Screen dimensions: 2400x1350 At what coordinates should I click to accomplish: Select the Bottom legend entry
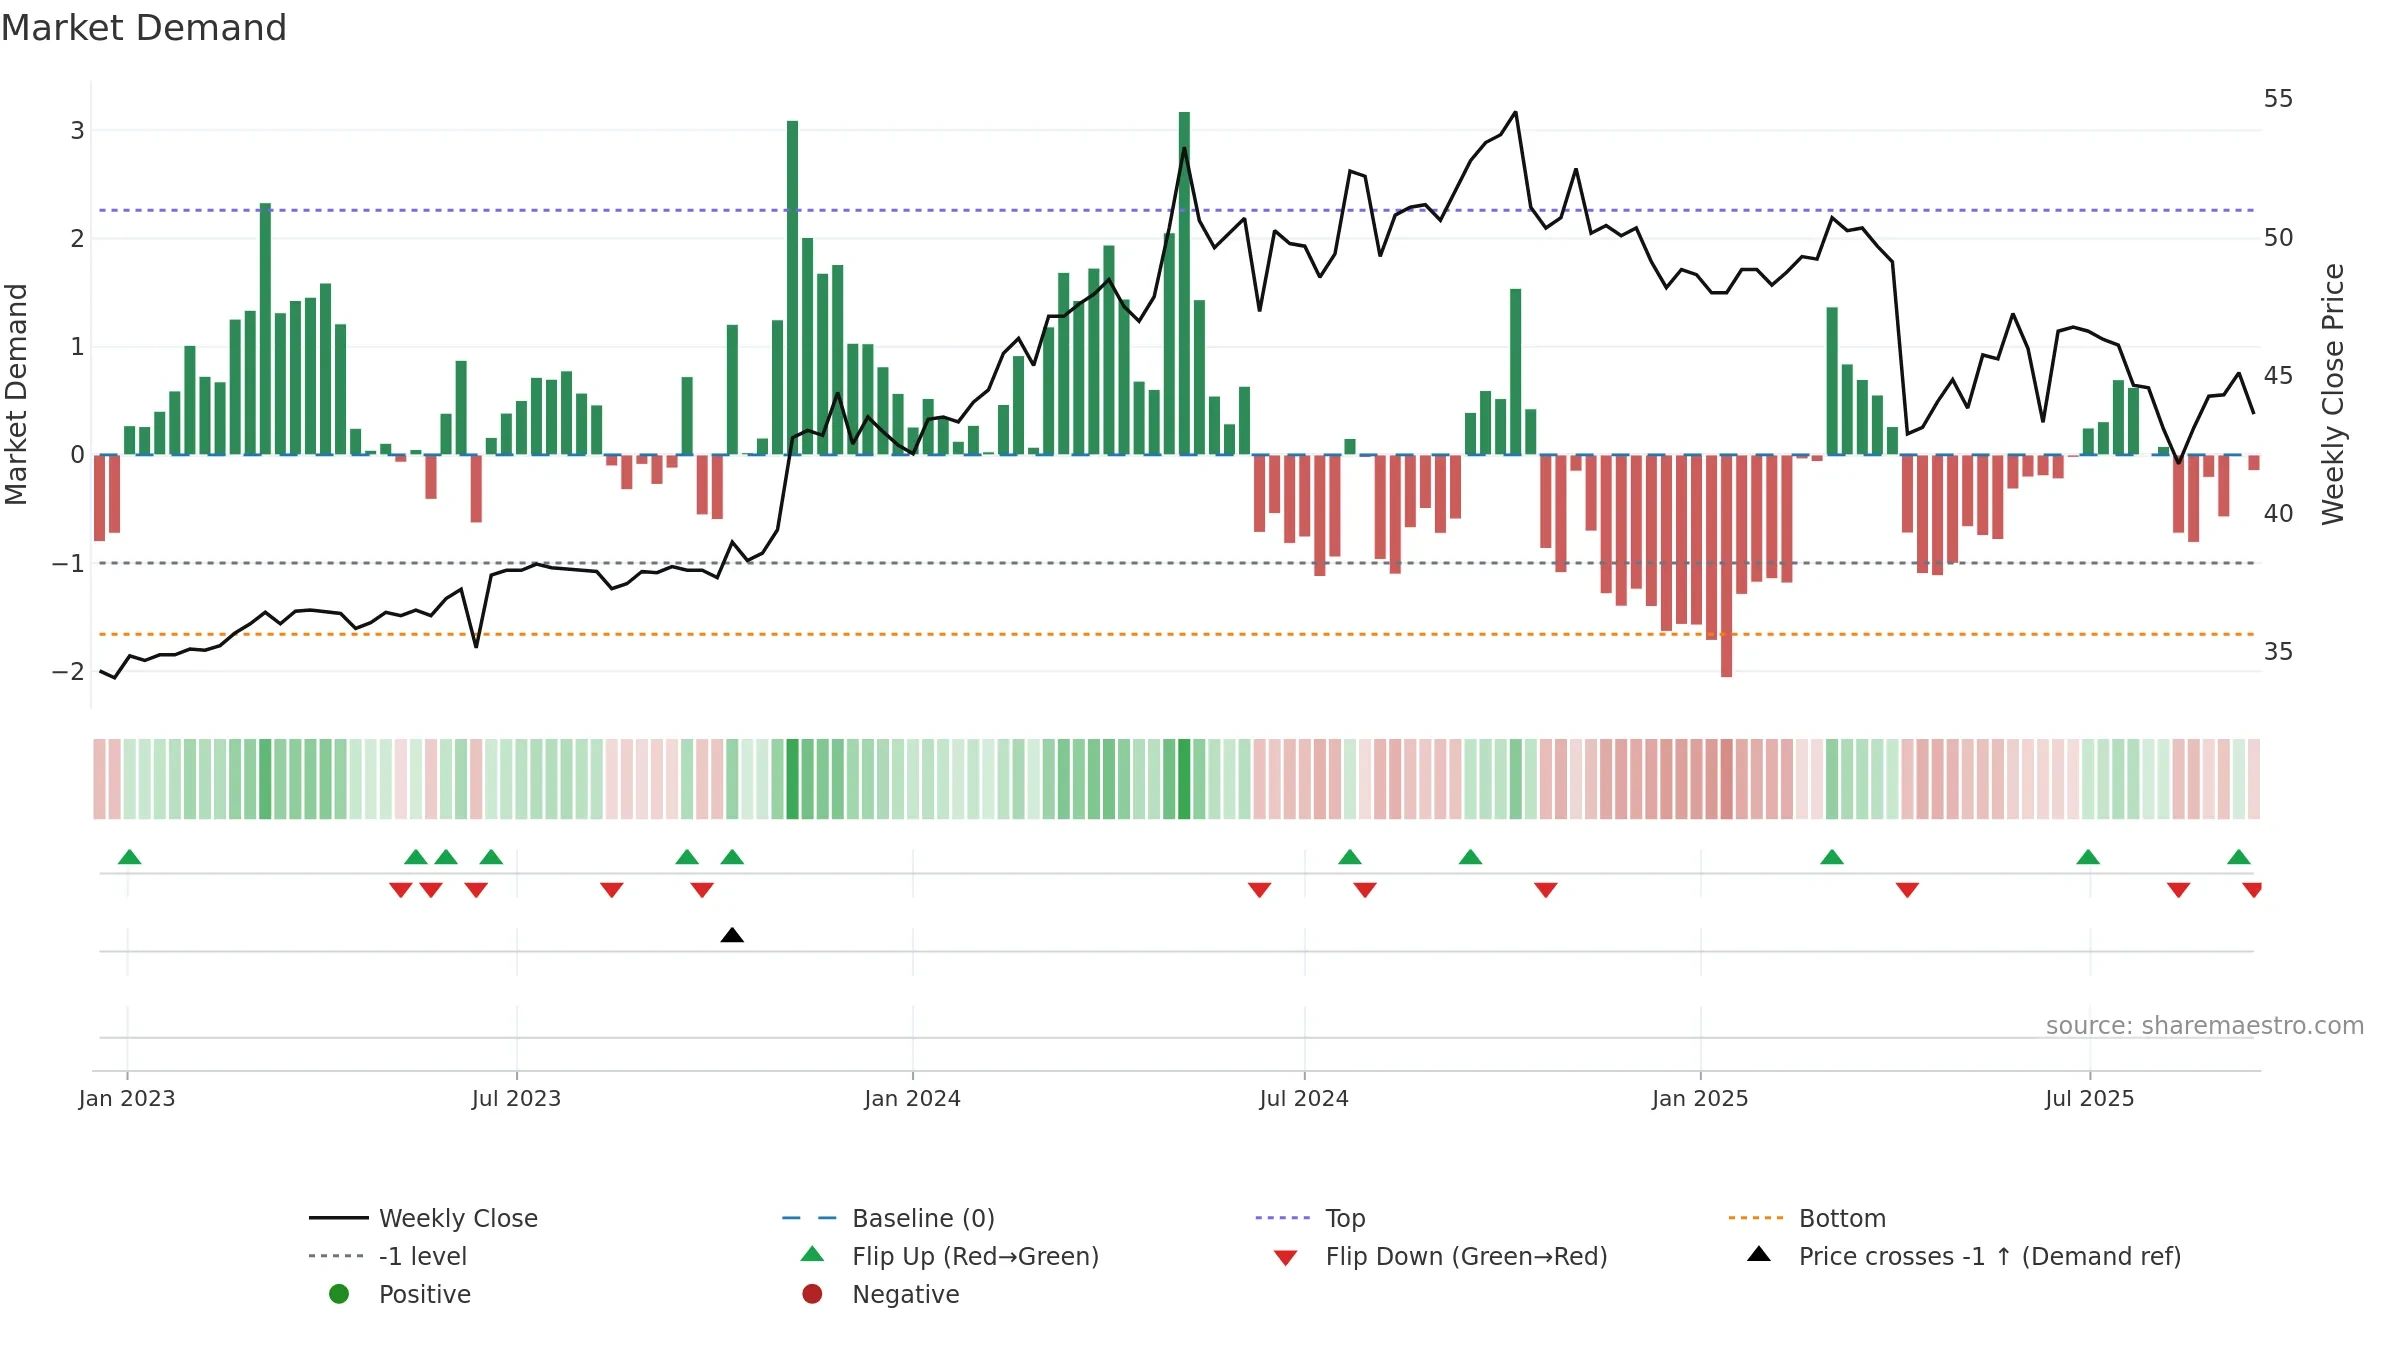tap(1807, 1218)
